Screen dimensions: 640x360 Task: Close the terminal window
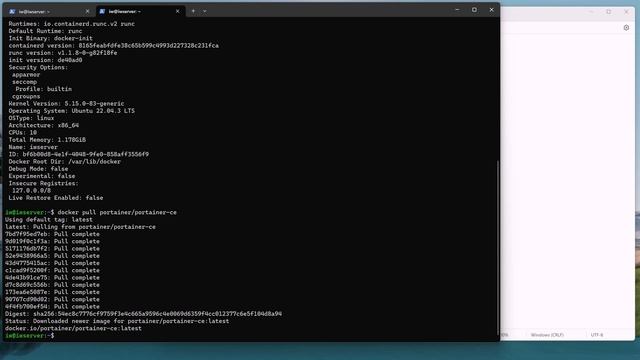coord(491,10)
